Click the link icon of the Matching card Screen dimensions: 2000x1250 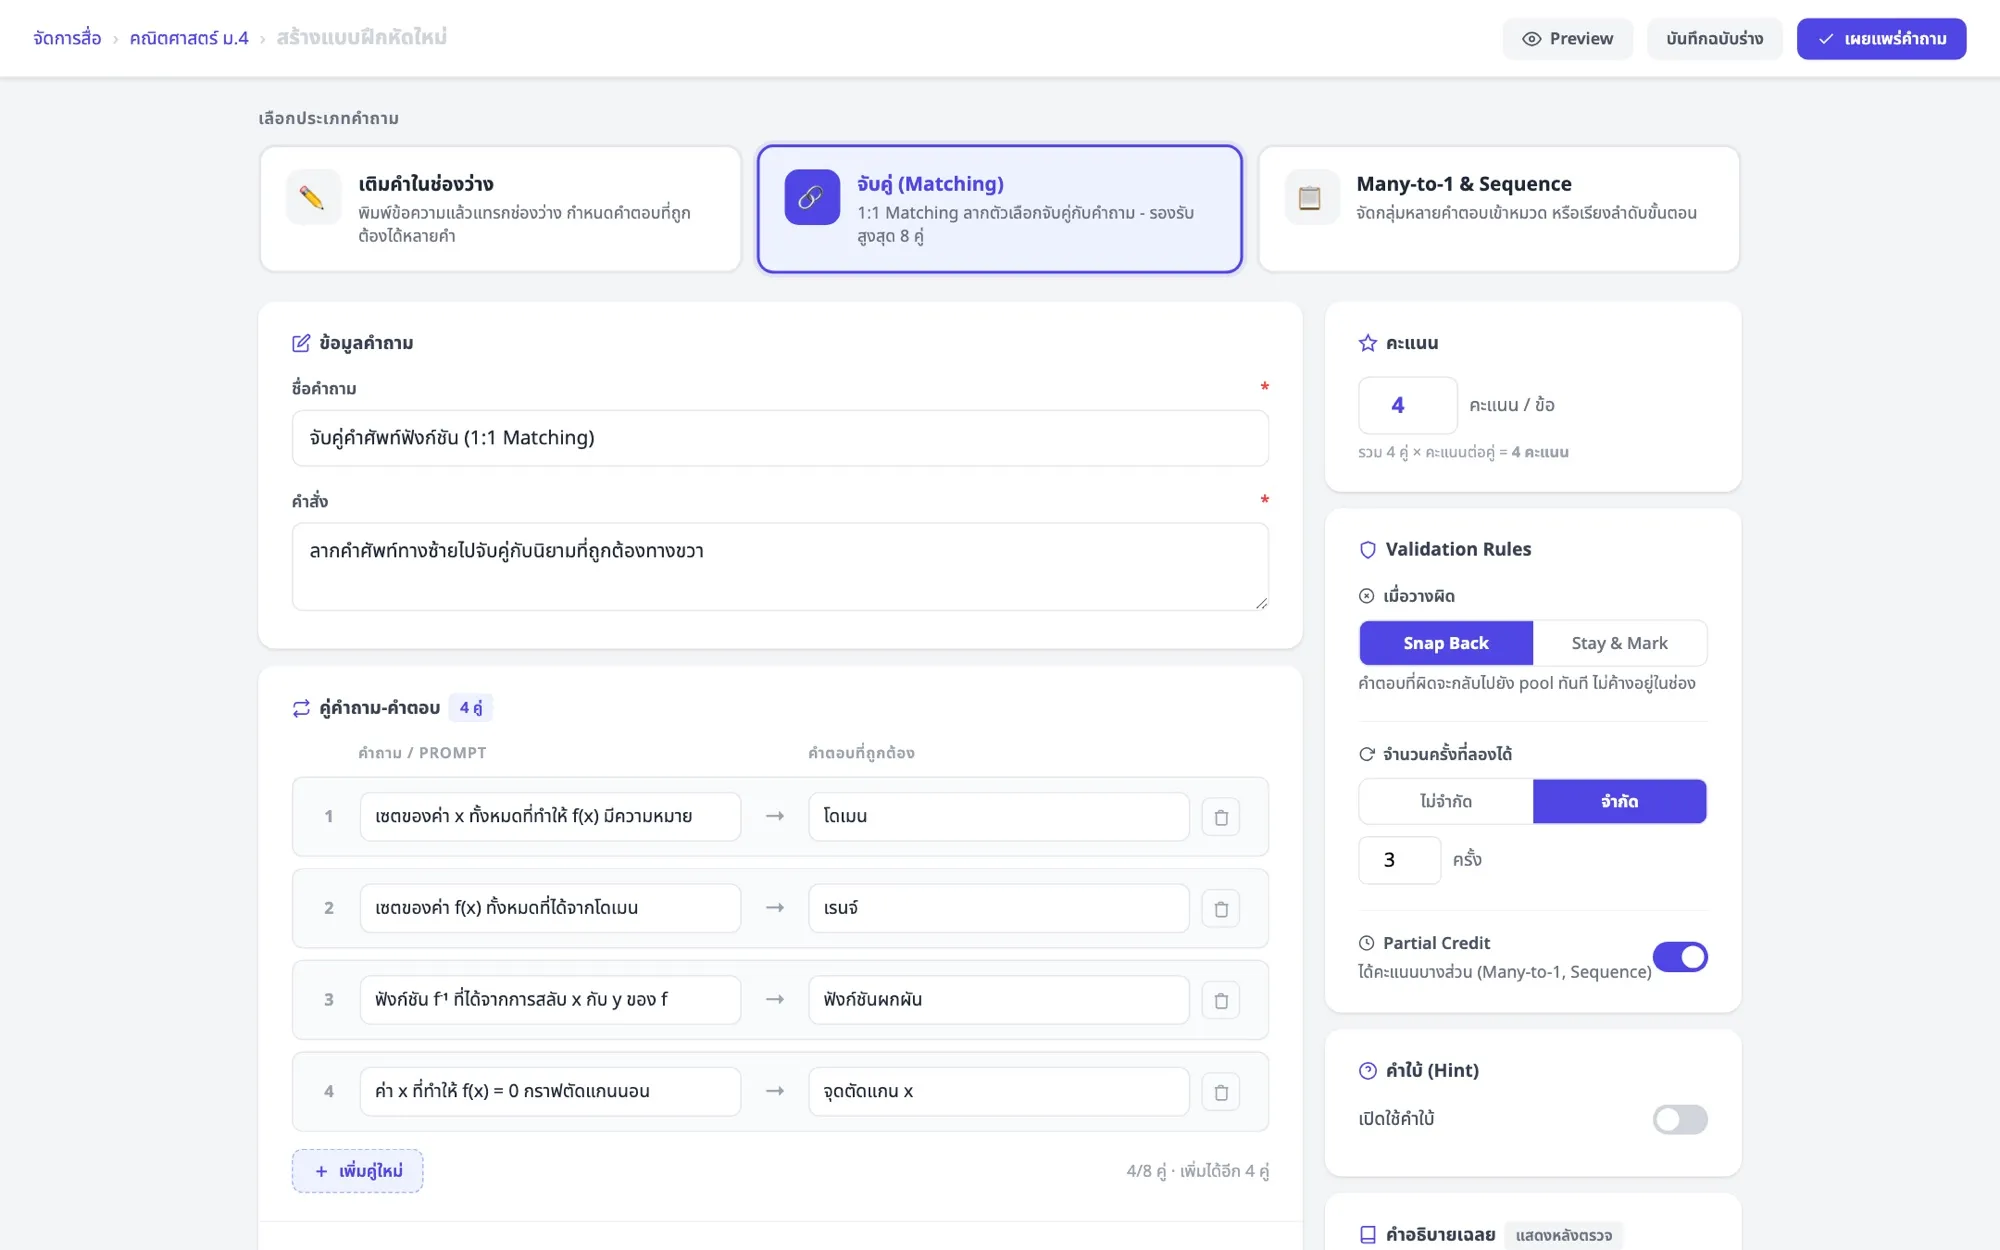tap(812, 197)
